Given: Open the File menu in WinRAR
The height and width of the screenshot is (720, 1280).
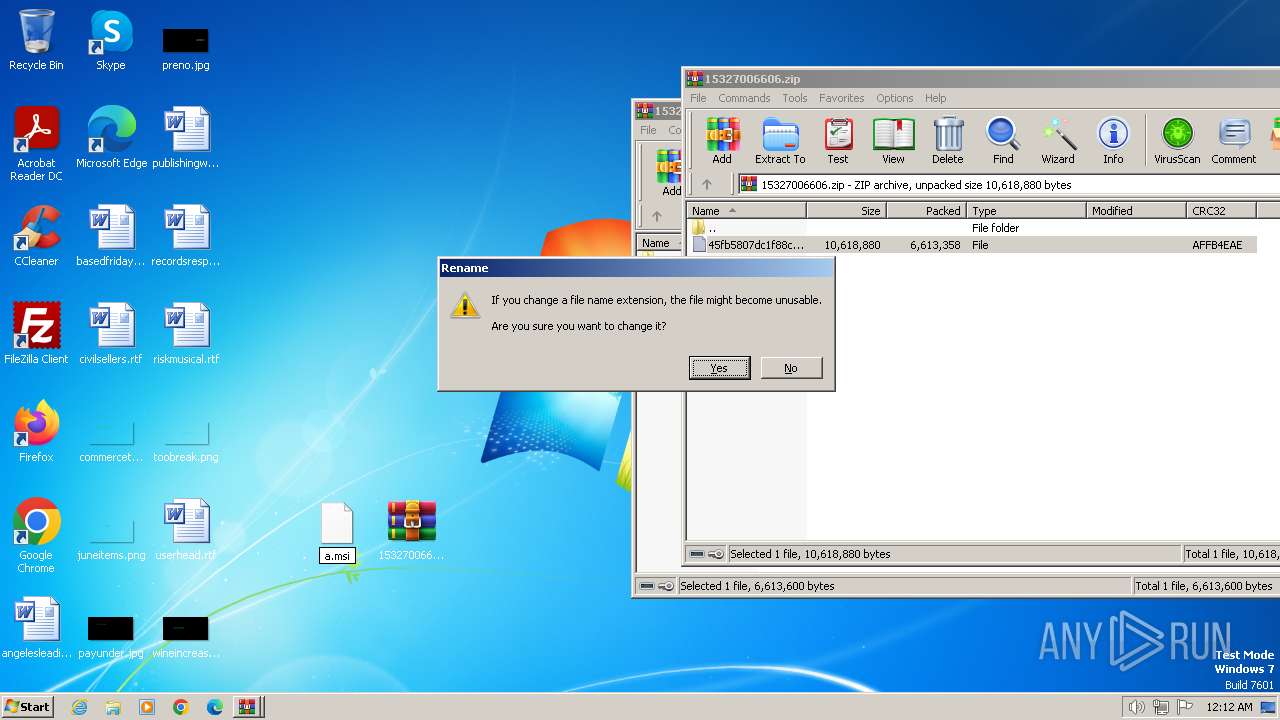Looking at the screenshot, I should pos(698,98).
